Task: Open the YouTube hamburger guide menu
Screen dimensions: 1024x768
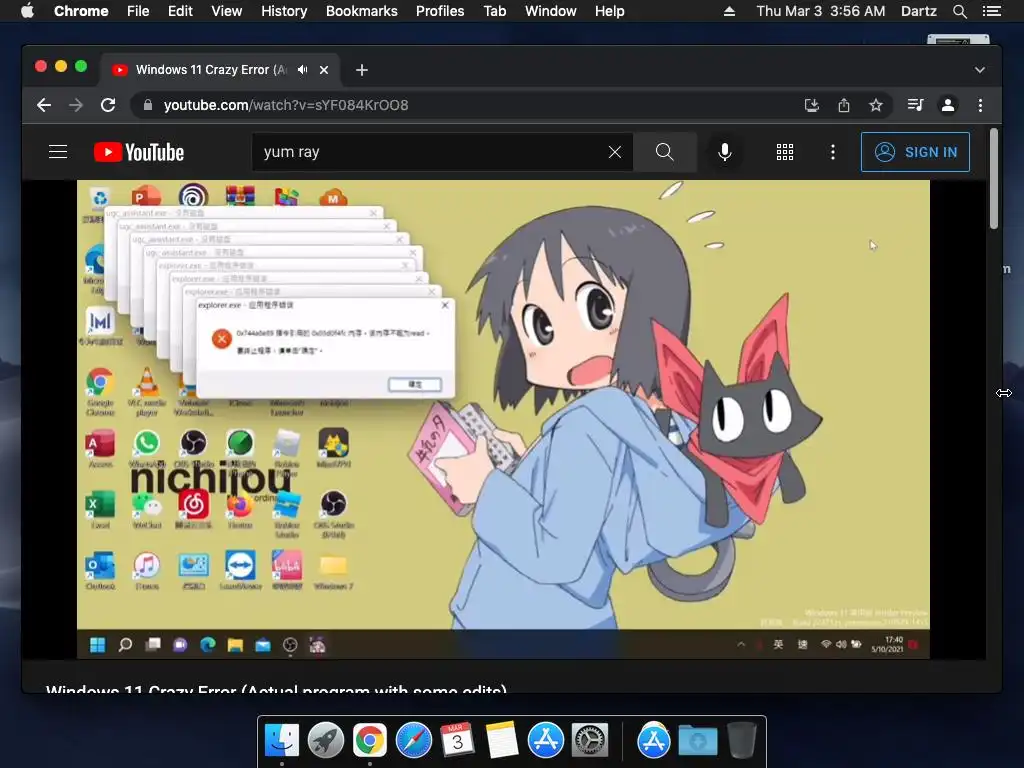Action: click(58, 152)
